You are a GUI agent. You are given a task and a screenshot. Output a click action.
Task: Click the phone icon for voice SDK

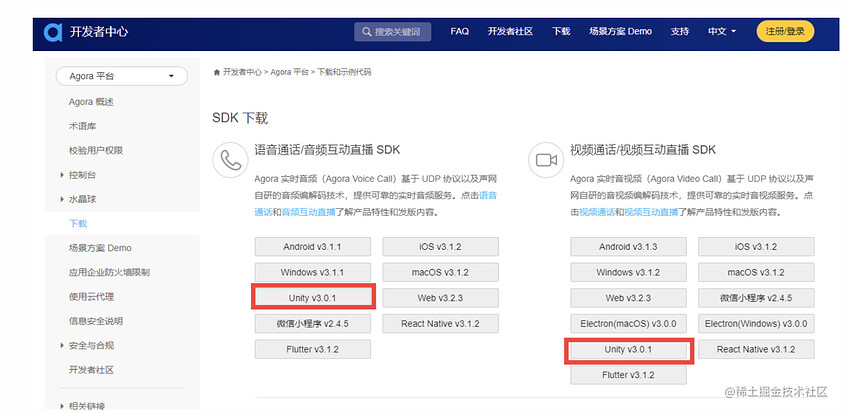(x=230, y=160)
